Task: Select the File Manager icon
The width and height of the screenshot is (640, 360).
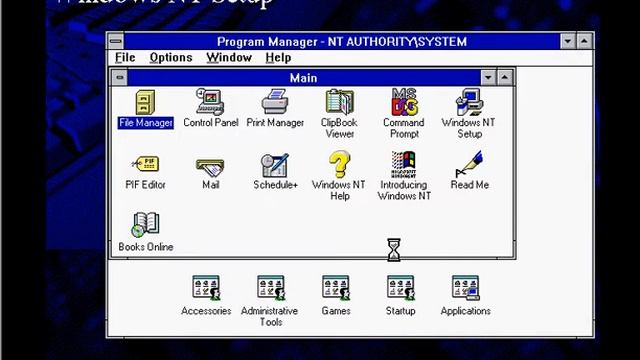Action: coord(145,102)
